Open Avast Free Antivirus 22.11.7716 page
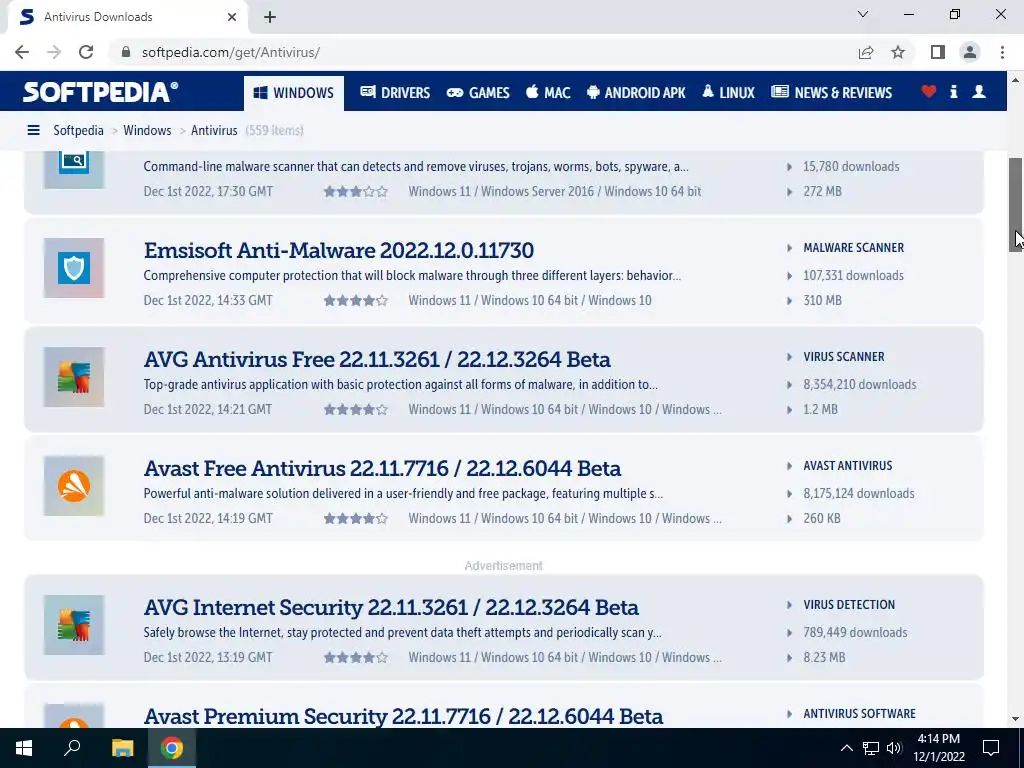 (x=383, y=468)
